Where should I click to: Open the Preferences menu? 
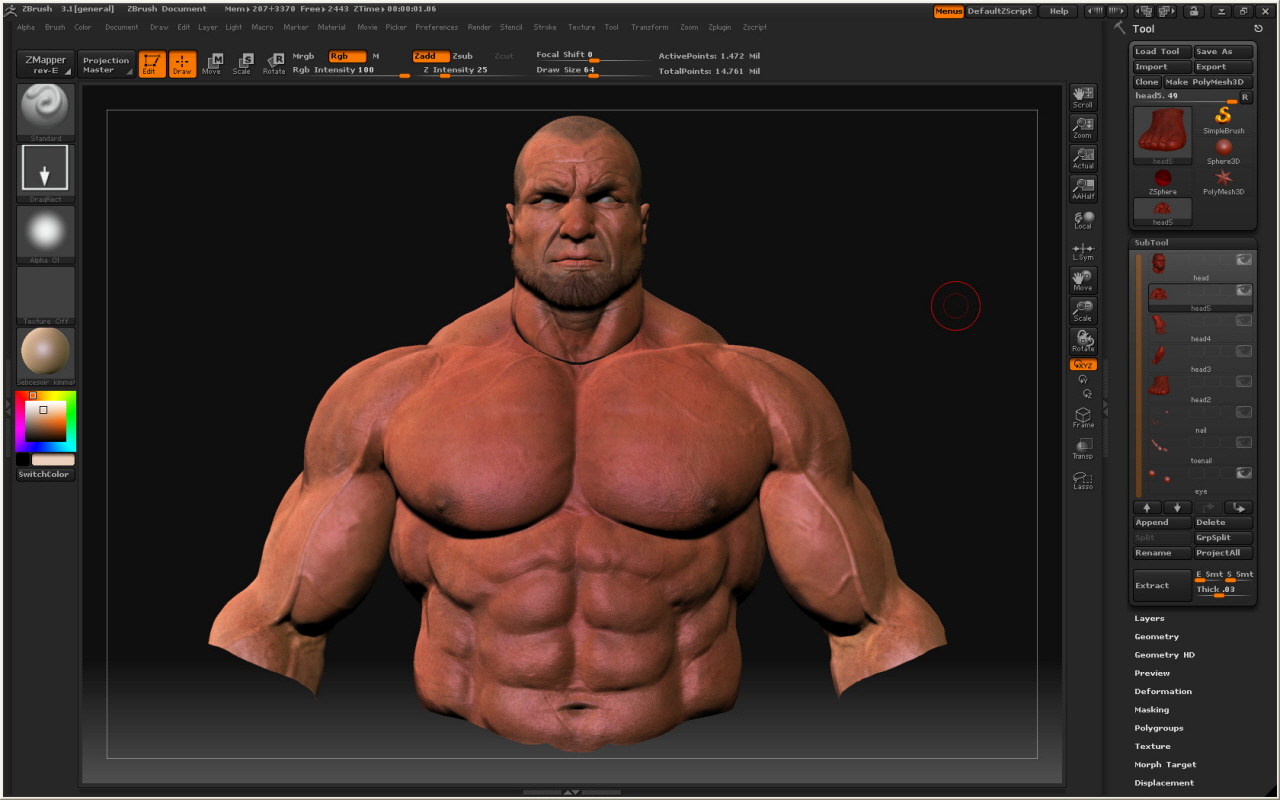[437, 27]
